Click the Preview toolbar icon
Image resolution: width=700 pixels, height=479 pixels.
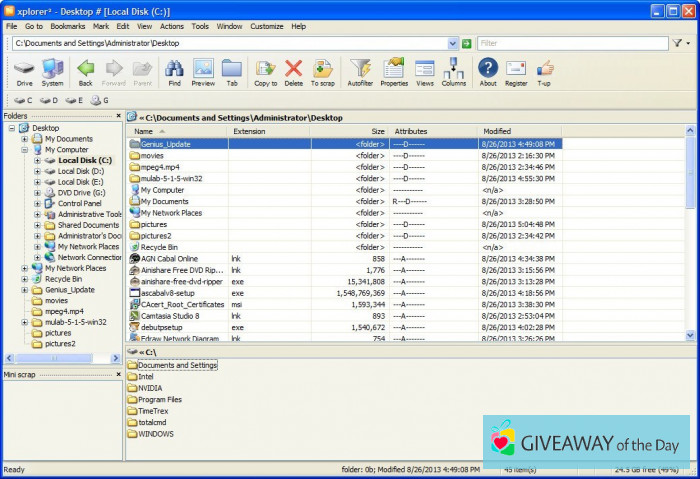tap(203, 70)
